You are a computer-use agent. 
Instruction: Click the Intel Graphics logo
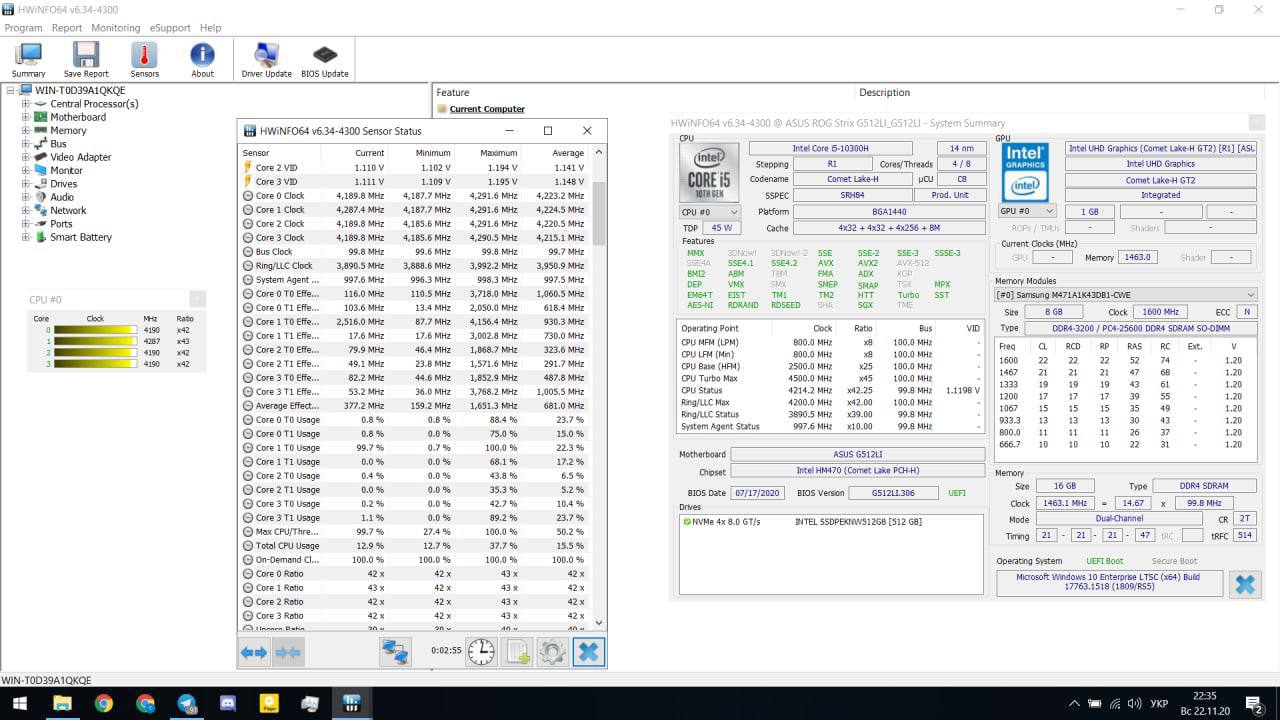(x=1026, y=171)
